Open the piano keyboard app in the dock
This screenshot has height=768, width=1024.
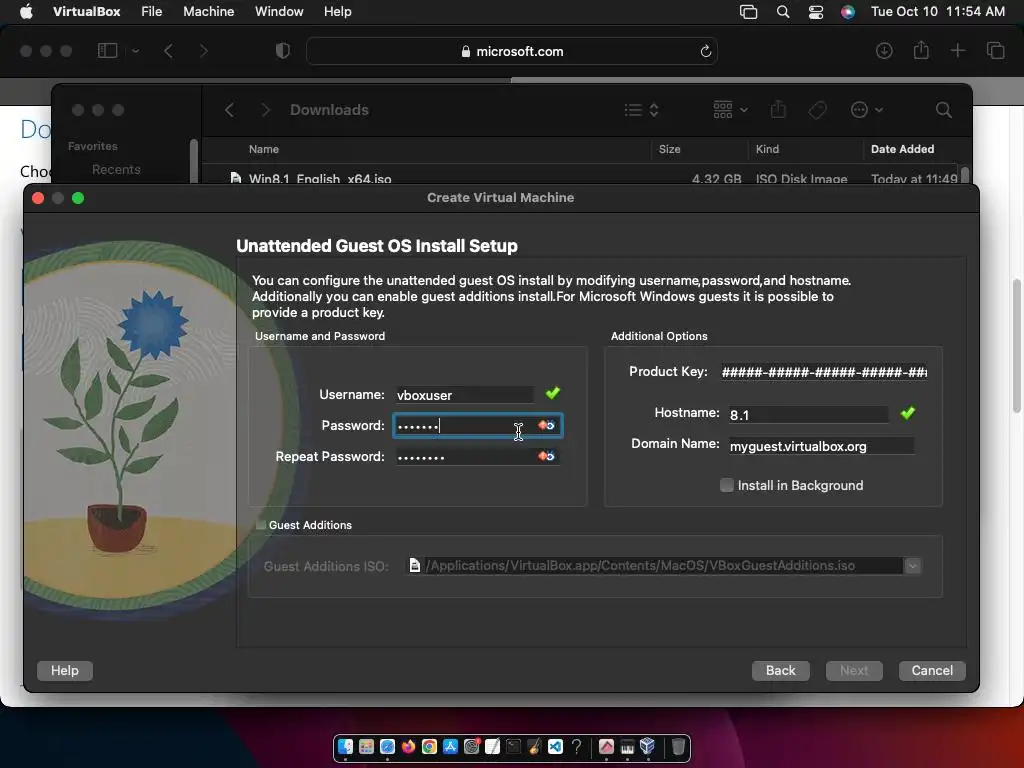(x=627, y=746)
